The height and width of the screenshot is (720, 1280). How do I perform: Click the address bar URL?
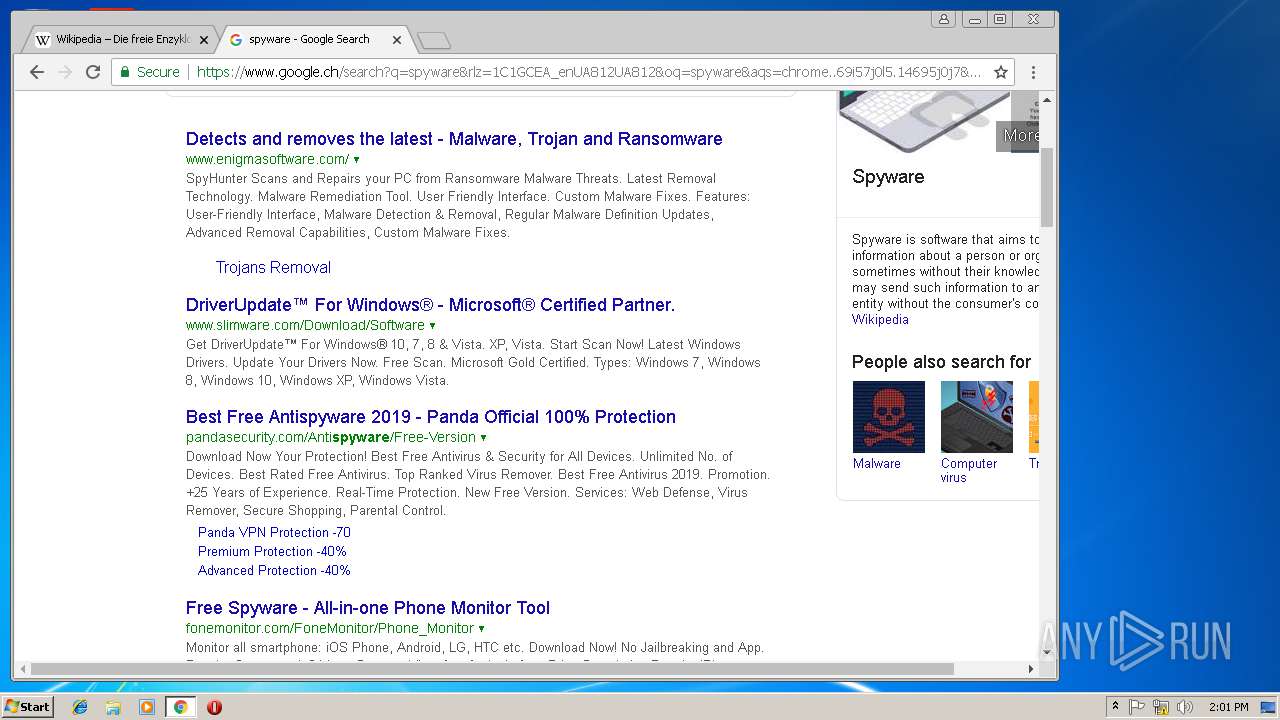coord(590,72)
